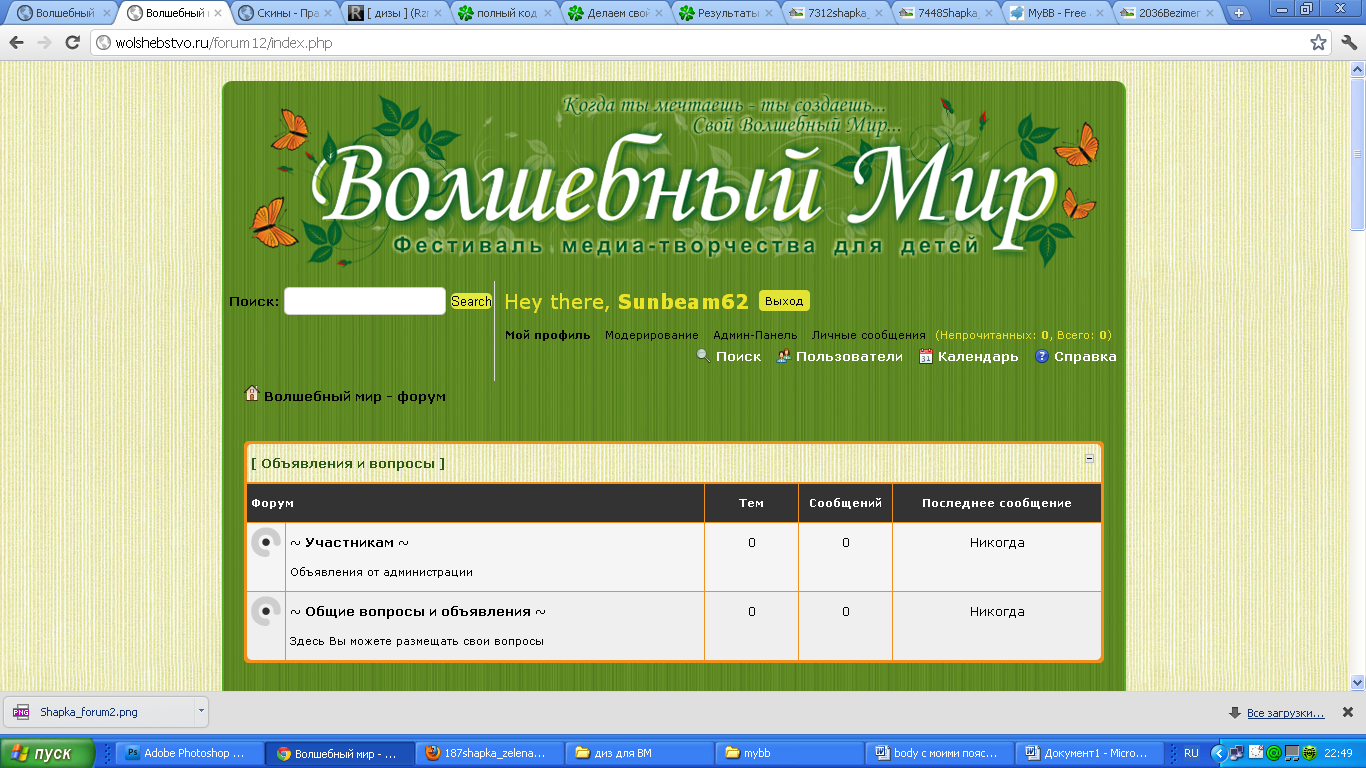Click the yellow Search button

click(x=471, y=301)
